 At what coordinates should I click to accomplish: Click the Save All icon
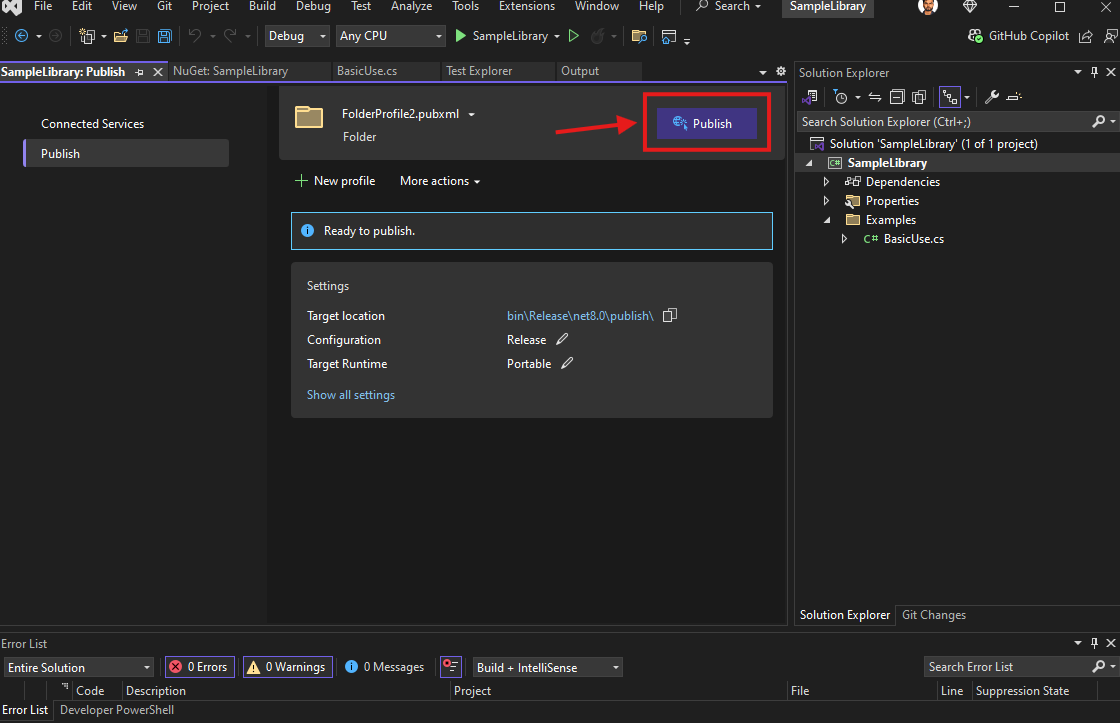[165, 36]
